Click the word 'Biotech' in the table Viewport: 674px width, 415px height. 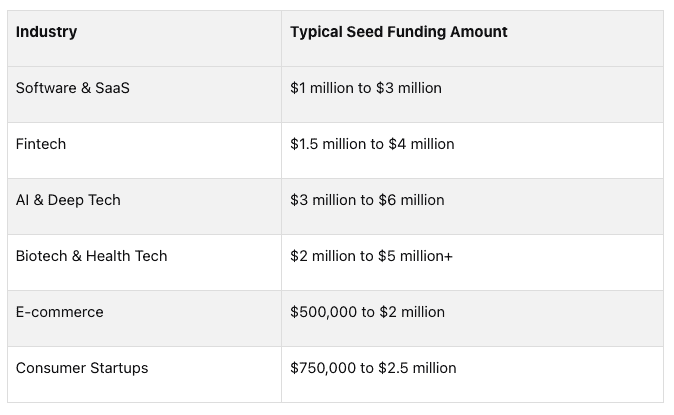[41, 256]
